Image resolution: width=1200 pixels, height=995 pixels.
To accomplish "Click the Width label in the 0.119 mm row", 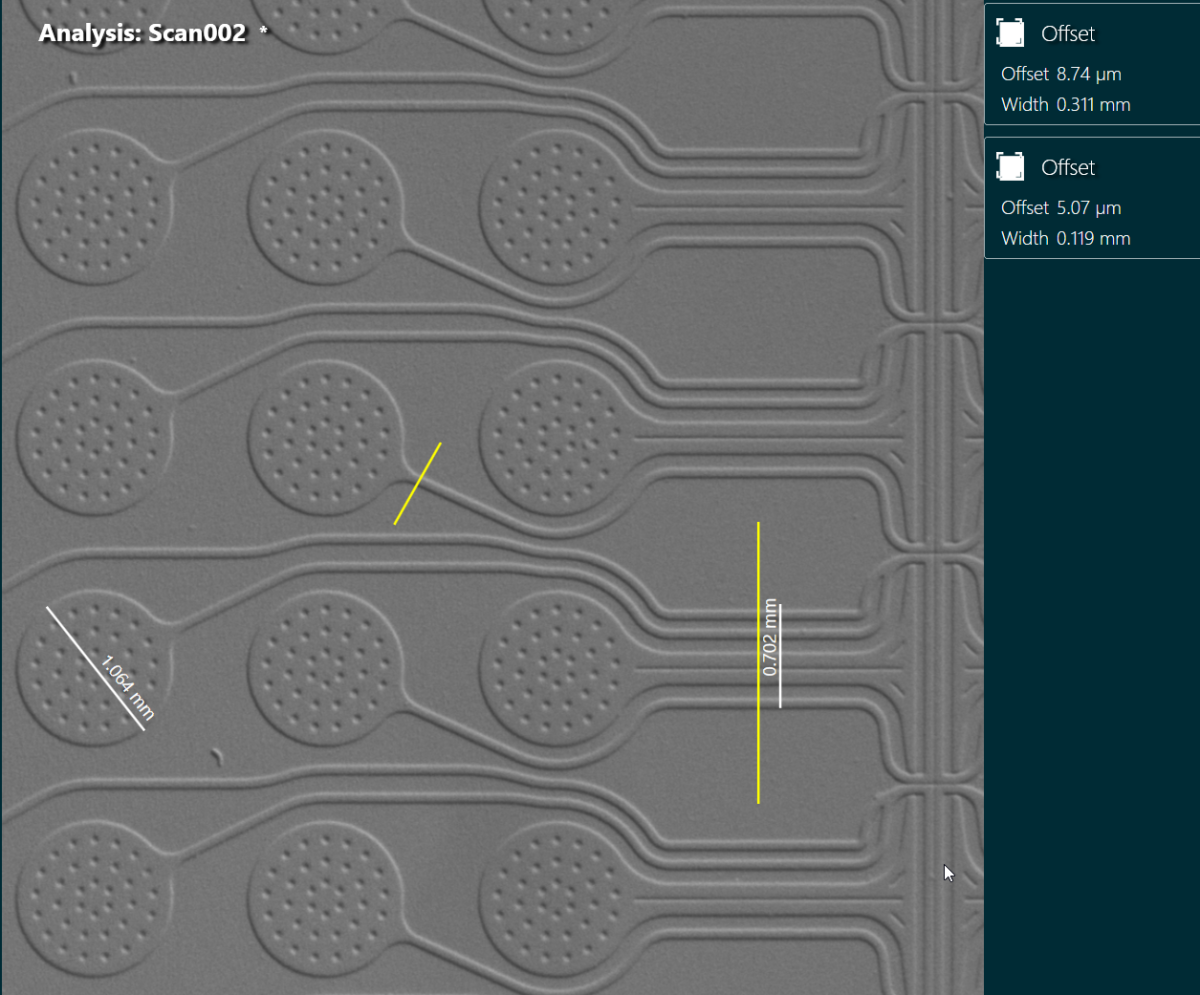I will pos(1024,238).
